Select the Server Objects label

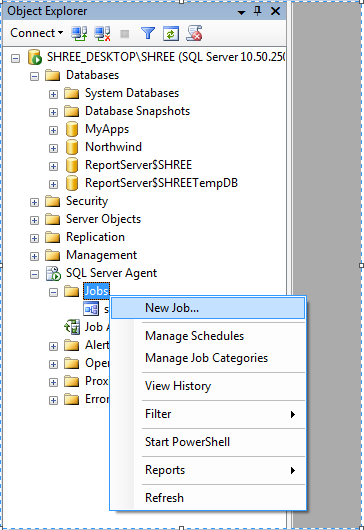coord(103,219)
